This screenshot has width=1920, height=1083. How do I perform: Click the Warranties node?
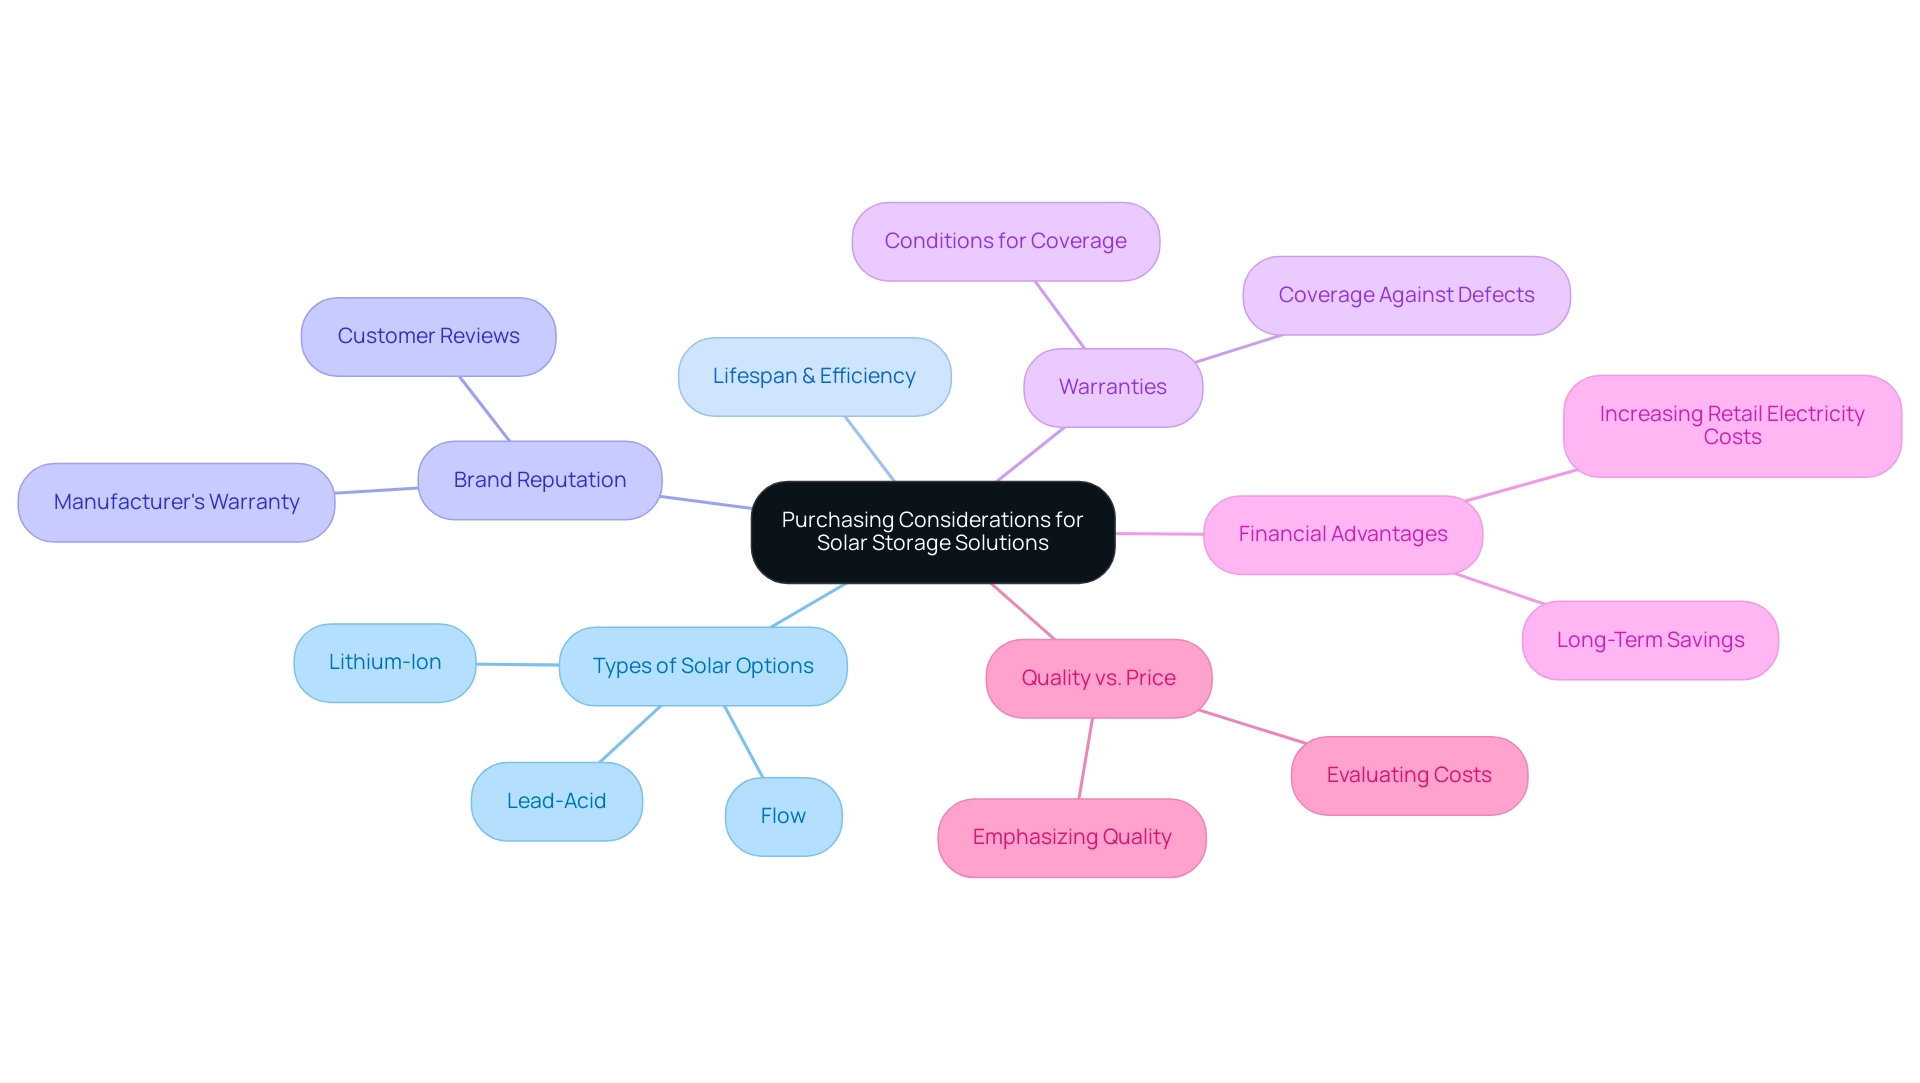coord(1112,385)
